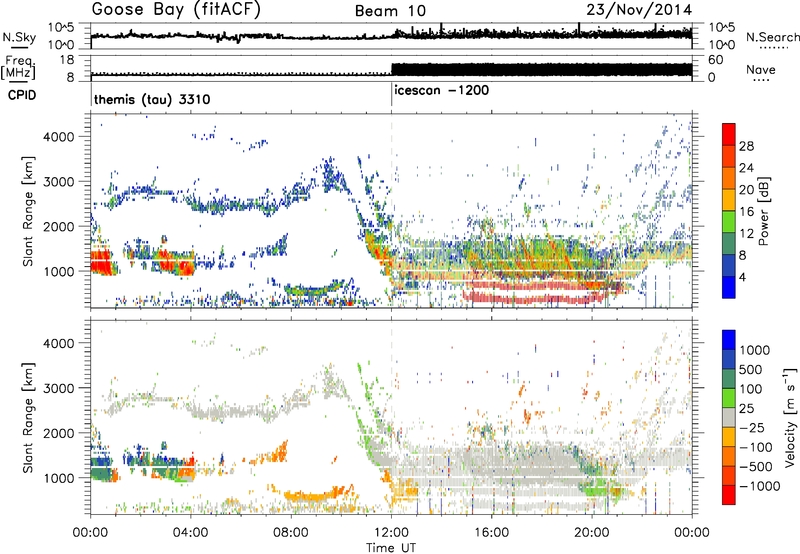800x554 pixels.
Task: Click 'themis (tau) 3310' CPID text
Action: (x=152, y=99)
